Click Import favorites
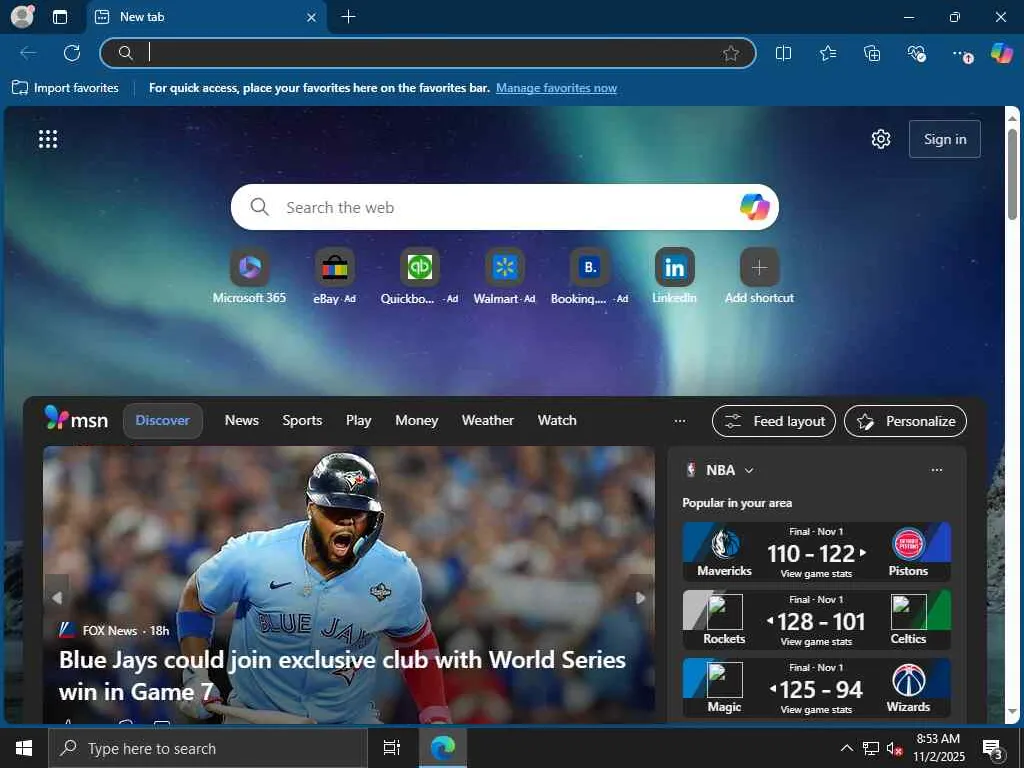The height and width of the screenshot is (768, 1024). point(65,88)
